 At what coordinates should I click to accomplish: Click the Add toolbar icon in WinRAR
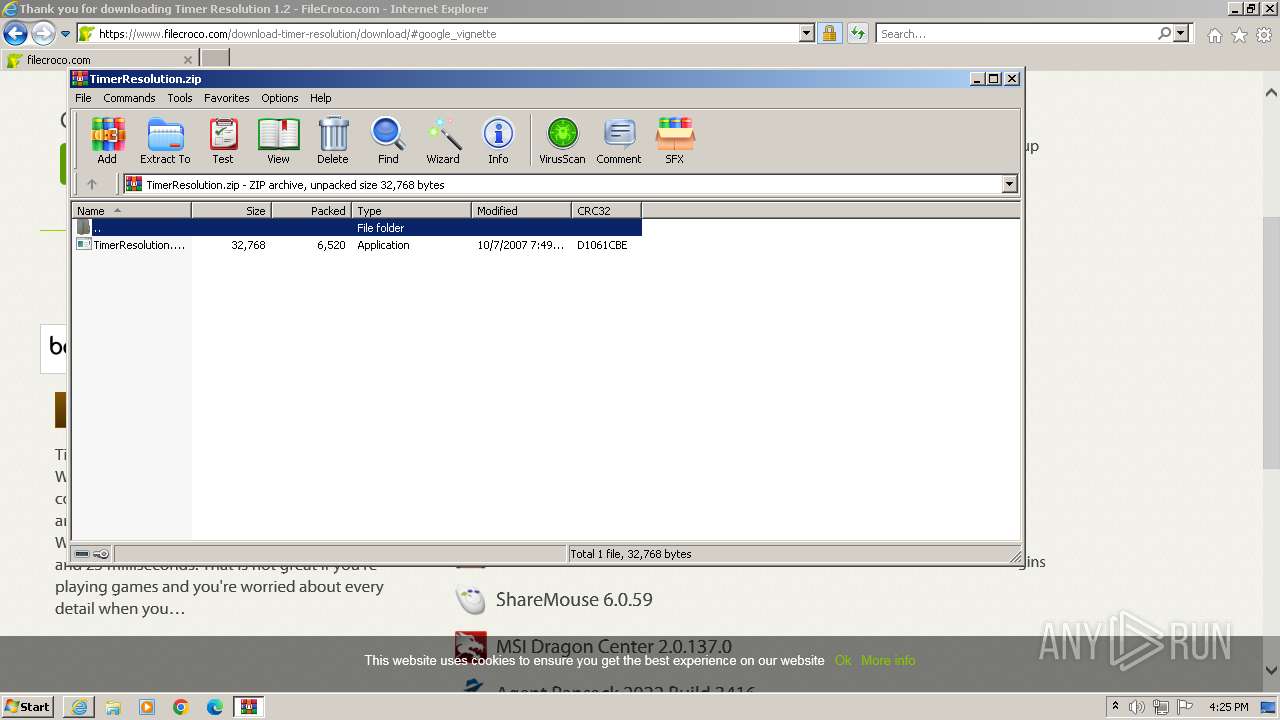pos(107,141)
